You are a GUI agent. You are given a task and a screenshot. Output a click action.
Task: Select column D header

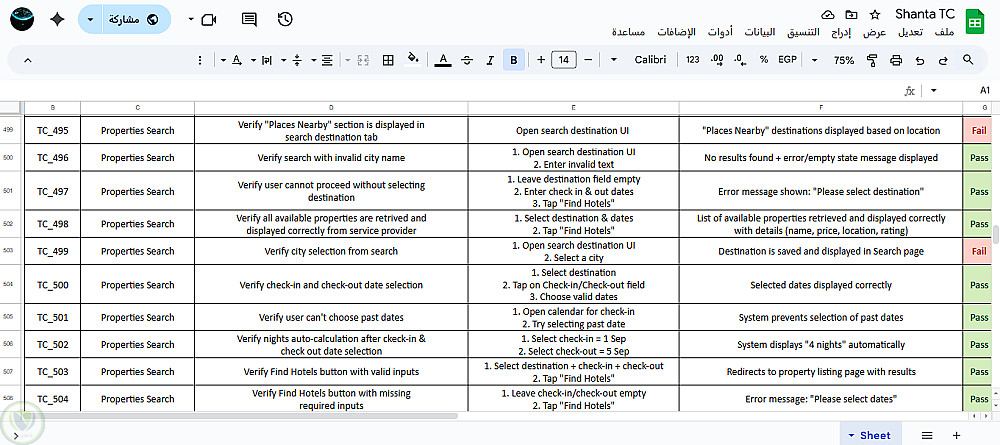pyautogui.click(x=330, y=108)
